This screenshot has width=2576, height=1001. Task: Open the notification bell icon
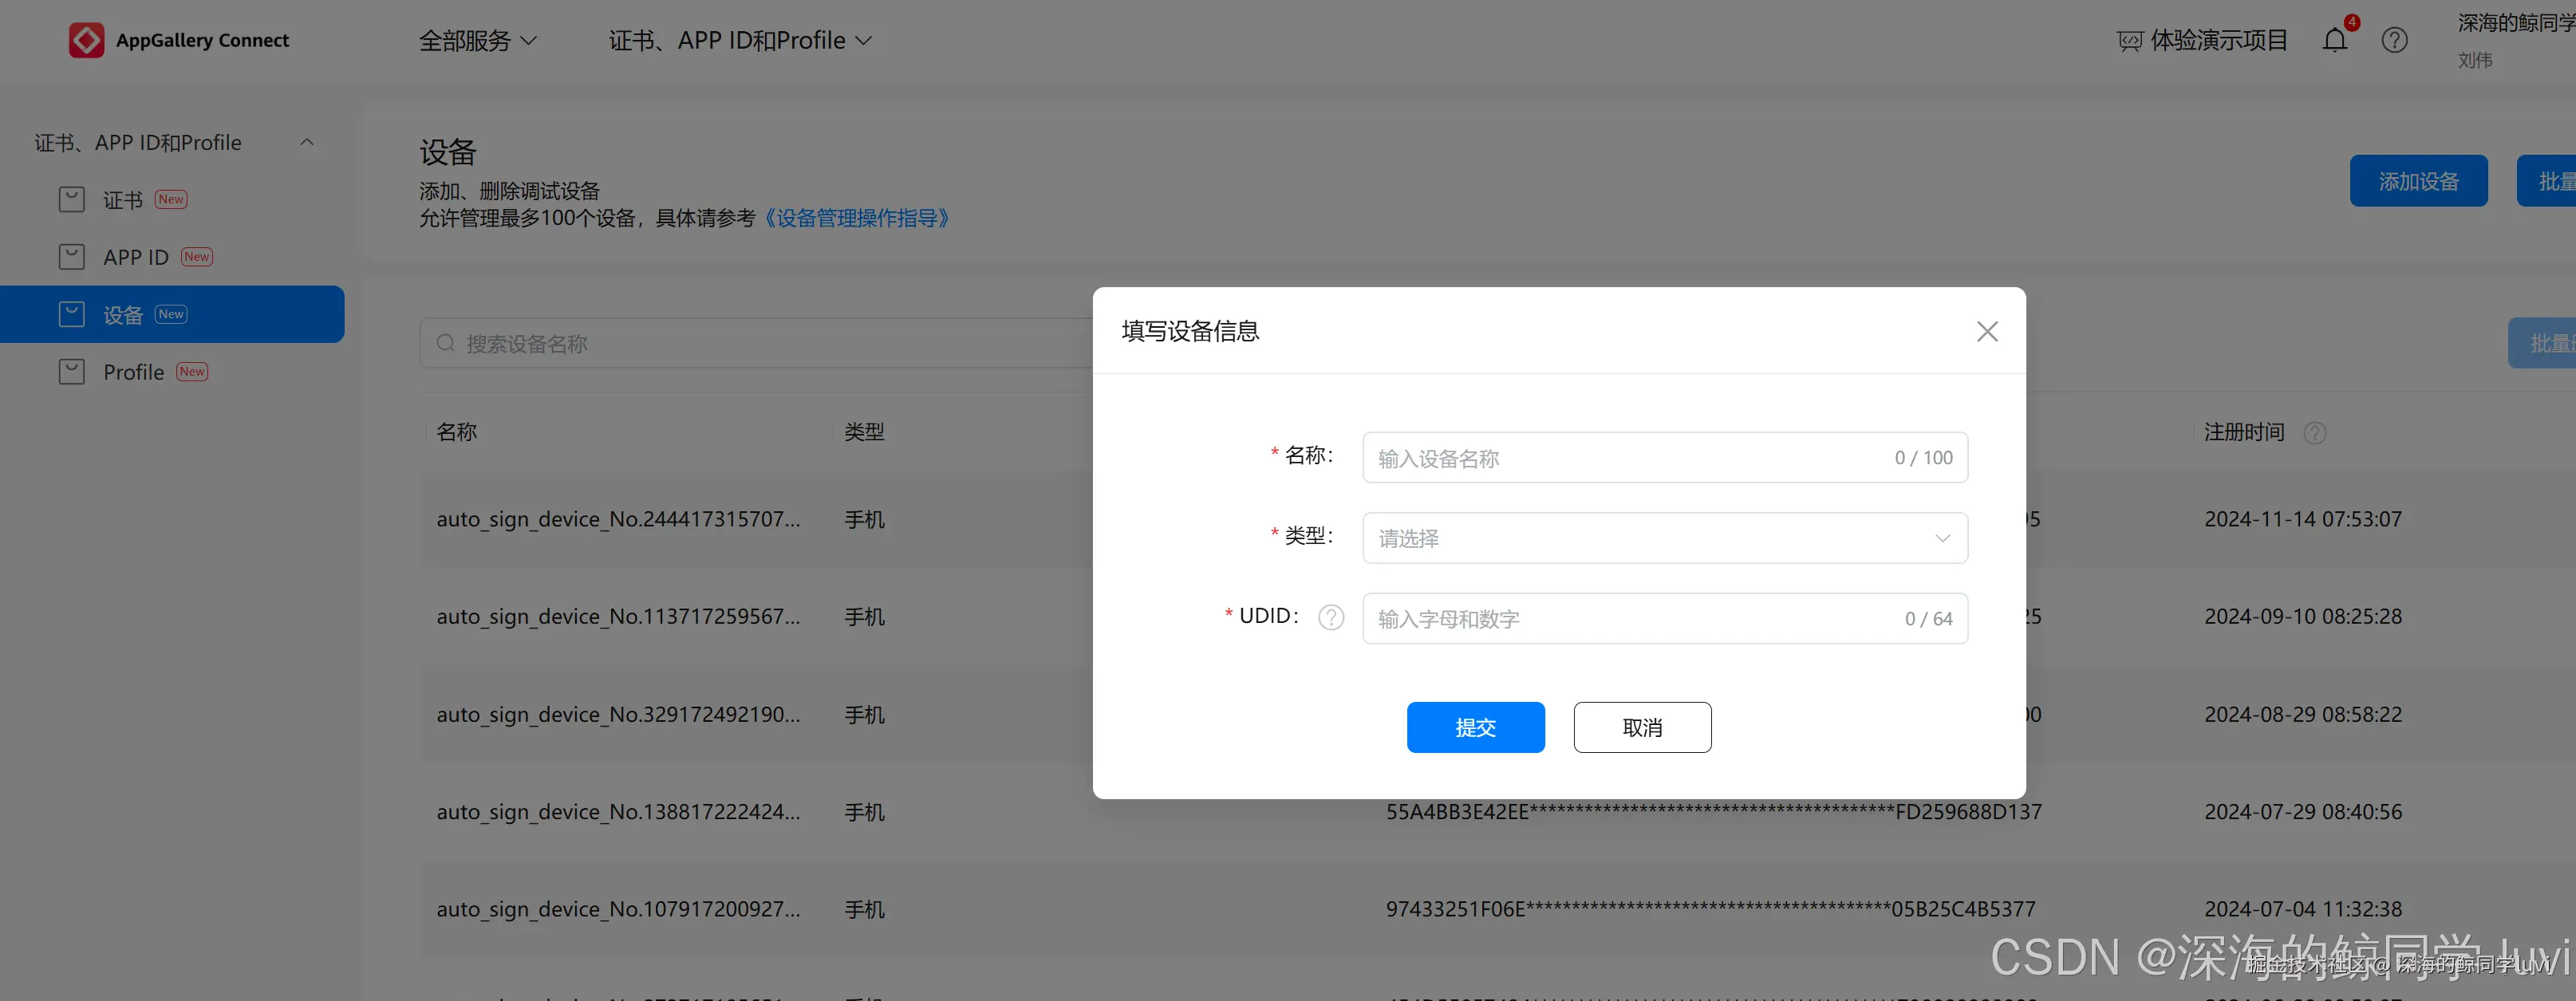point(2334,40)
